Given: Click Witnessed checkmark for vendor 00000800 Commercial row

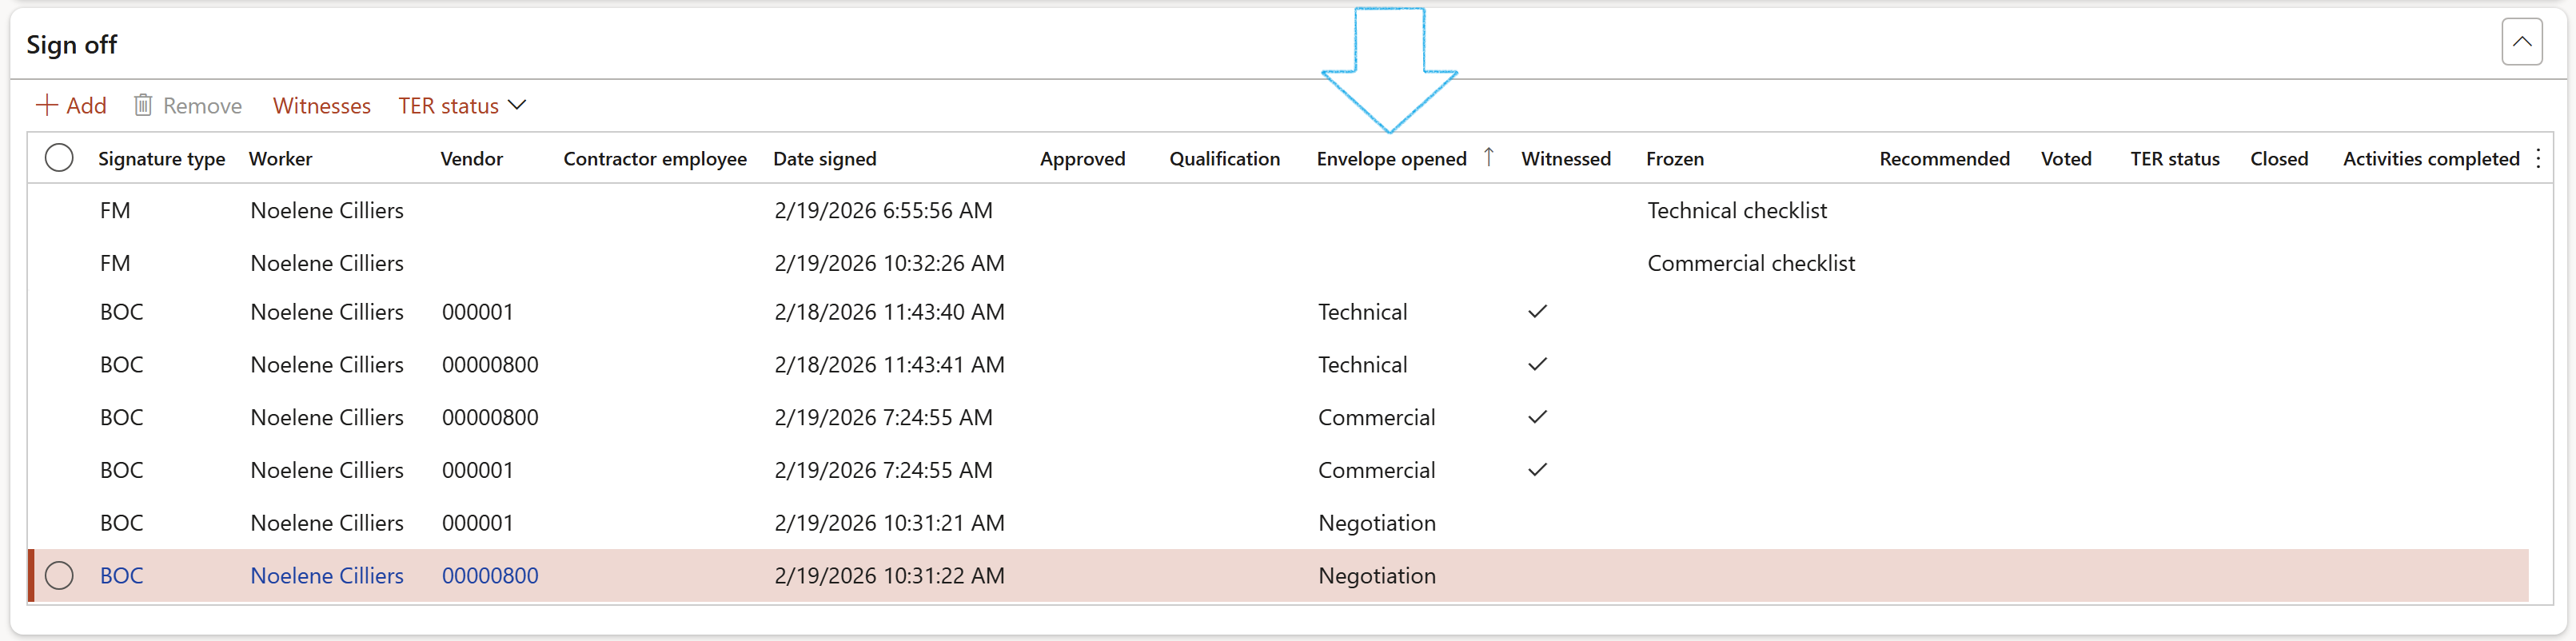Looking at the screenshot, I should [x=1537, y=417].
